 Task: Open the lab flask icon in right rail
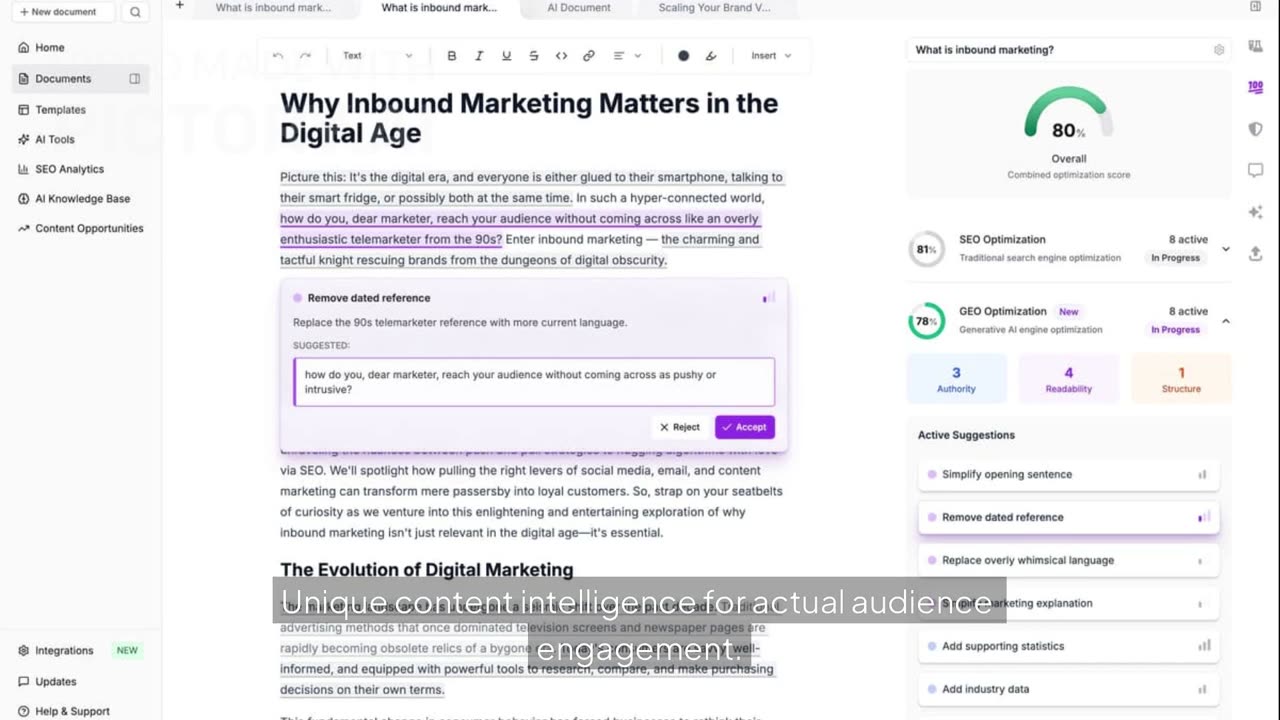tap(1256, 46)
